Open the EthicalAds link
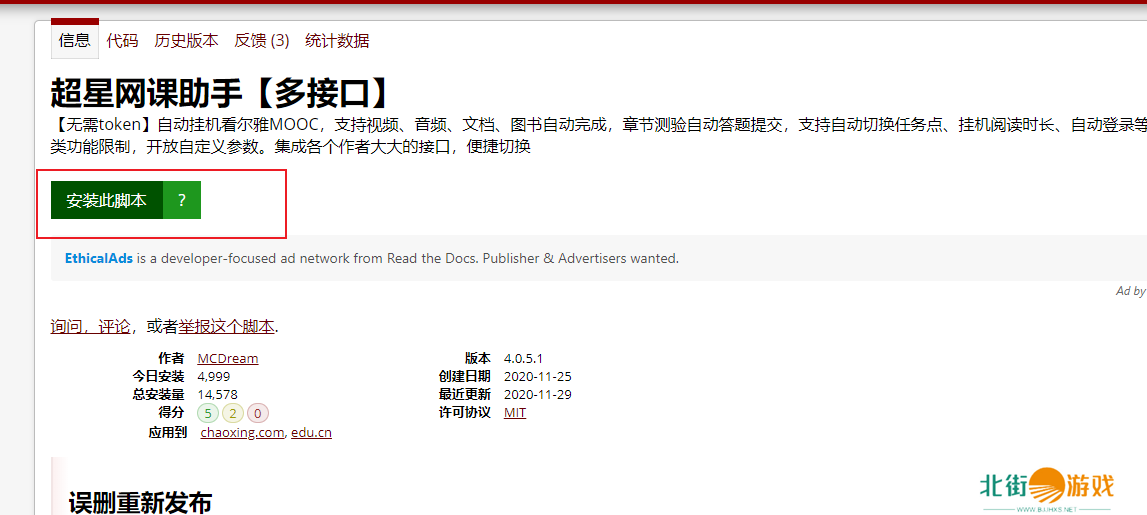Image resolution: width=1147 pixels, height=515 pixels. [99, 258]
